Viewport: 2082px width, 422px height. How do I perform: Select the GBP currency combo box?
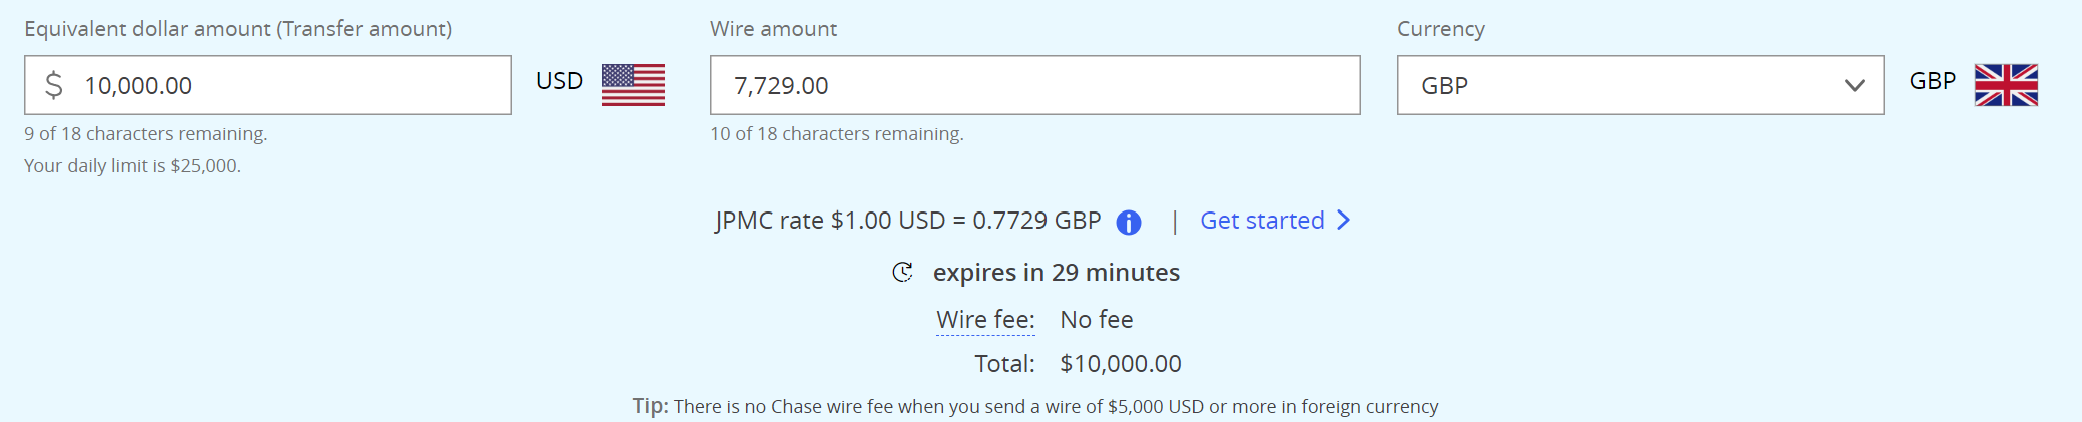(1640, 85)
